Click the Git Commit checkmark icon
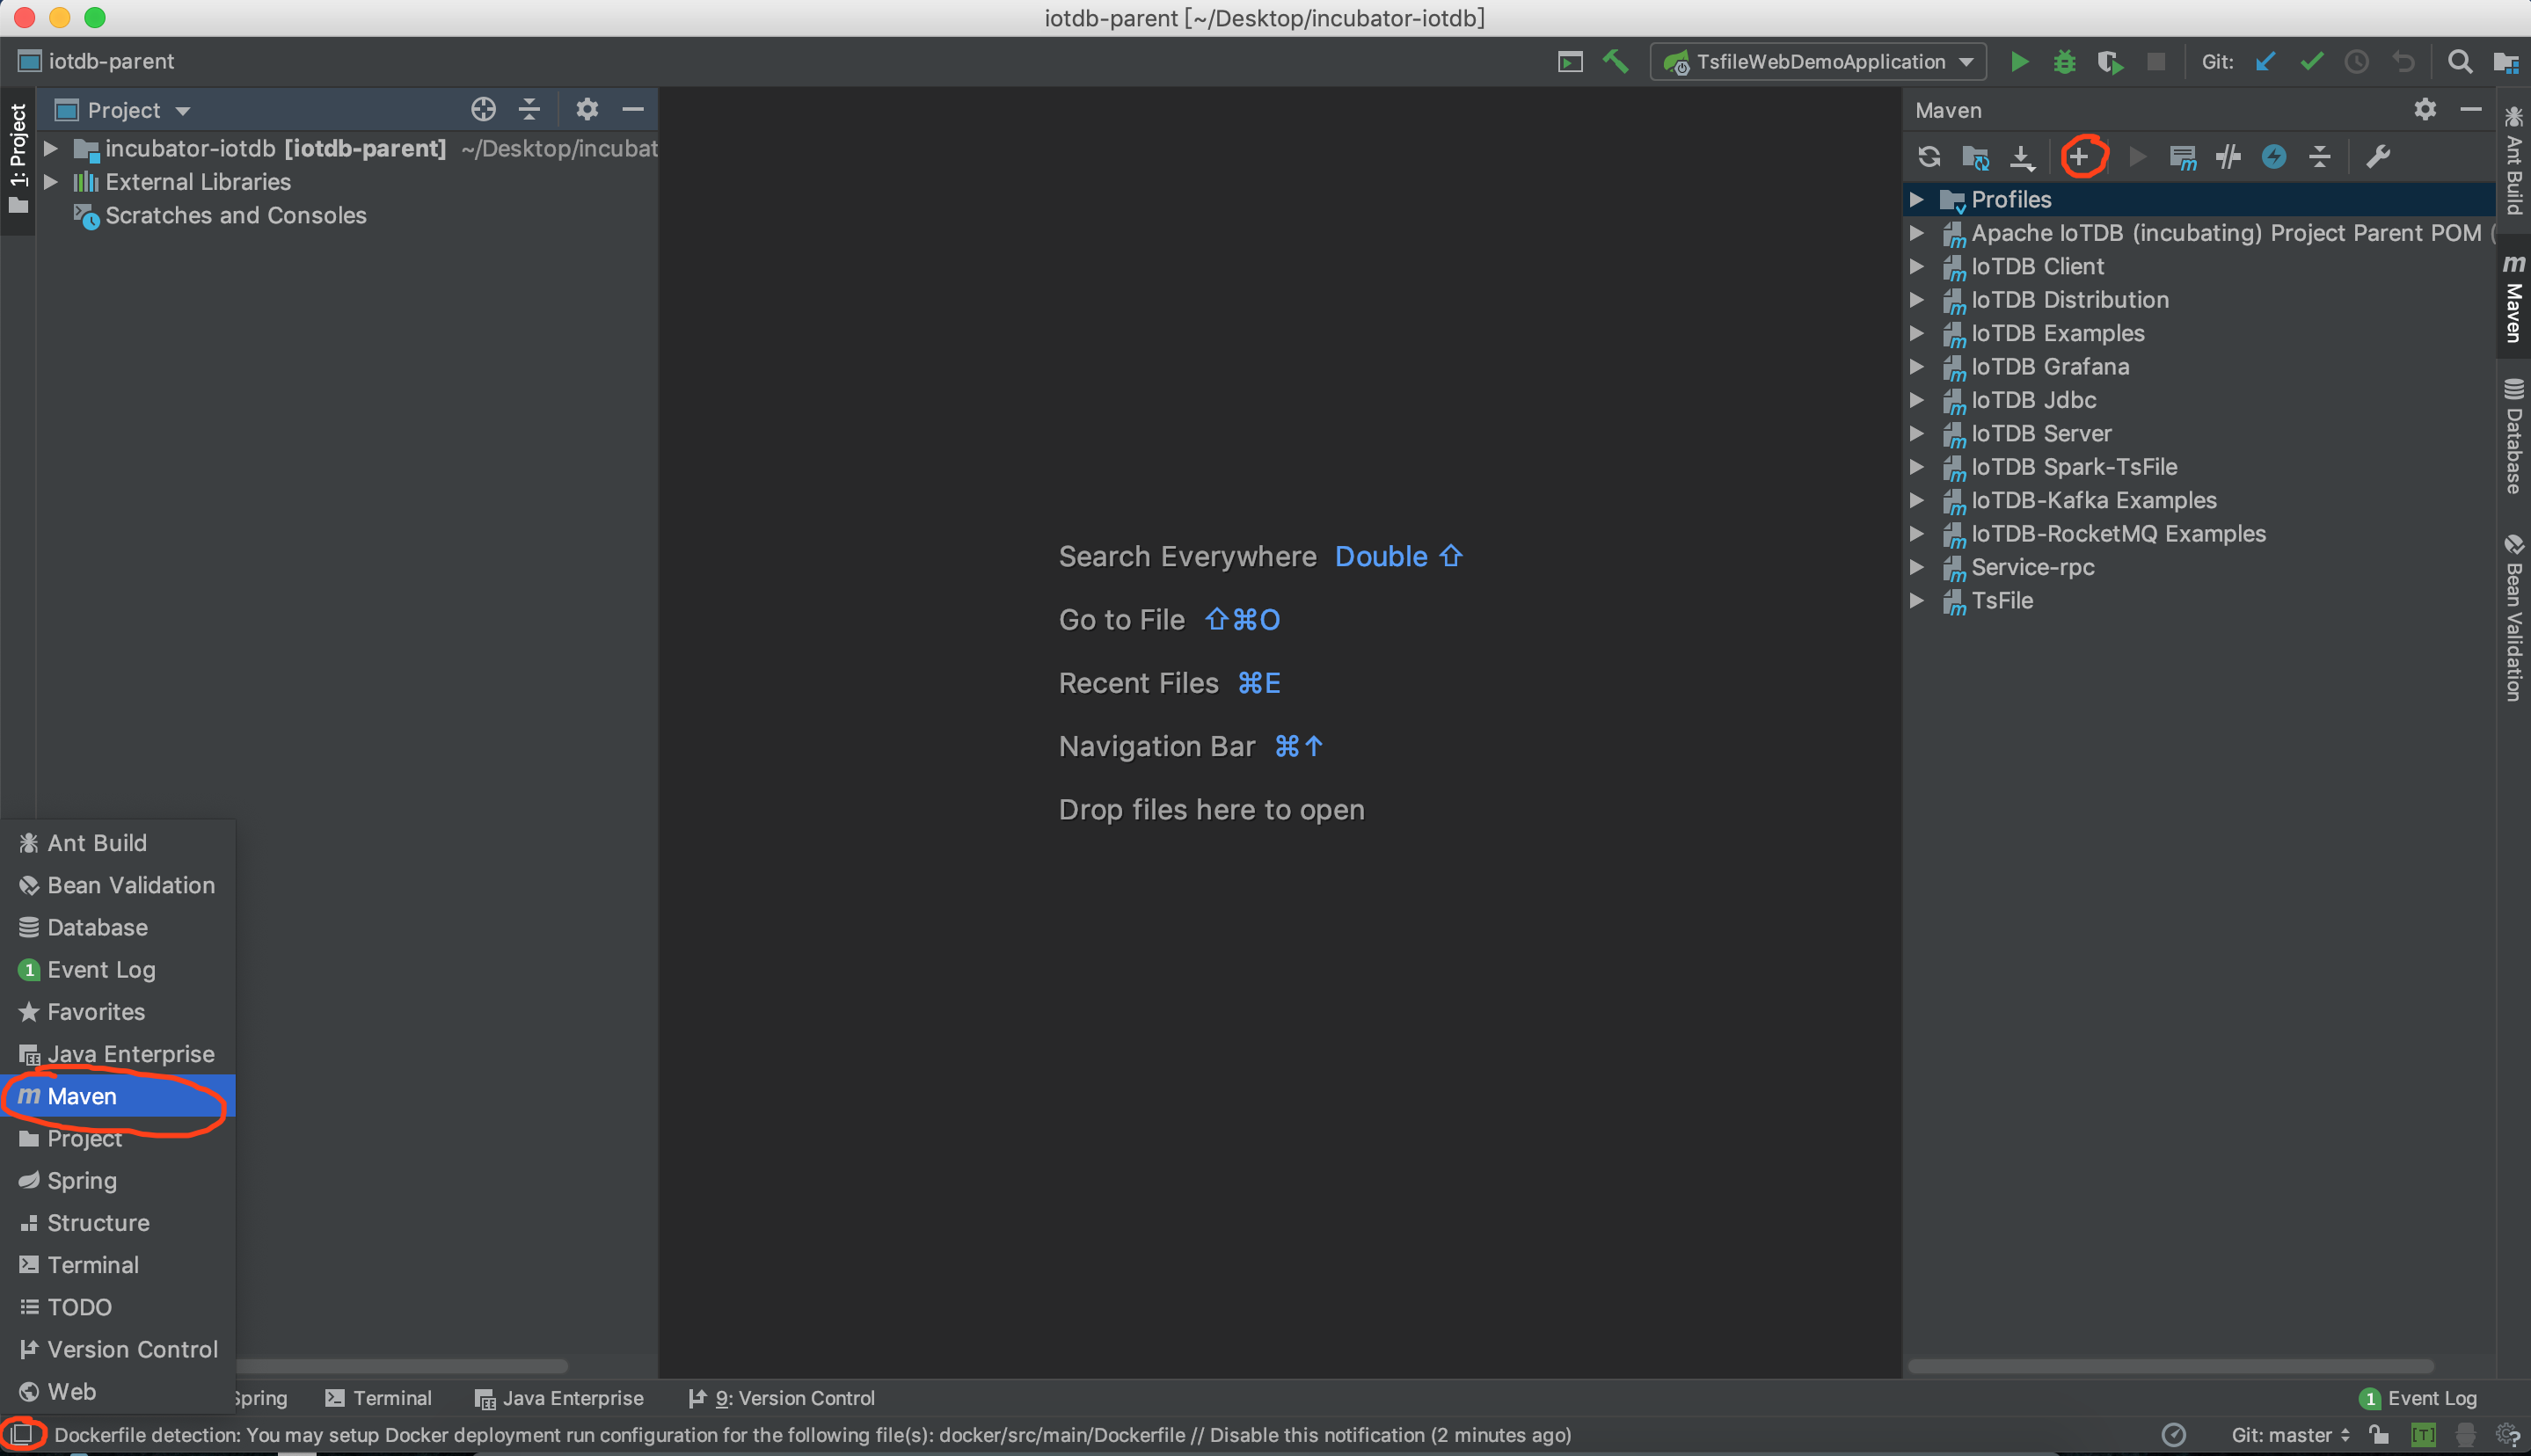The height and width of the screenshot is (1456, 2531). (2311, 62)
